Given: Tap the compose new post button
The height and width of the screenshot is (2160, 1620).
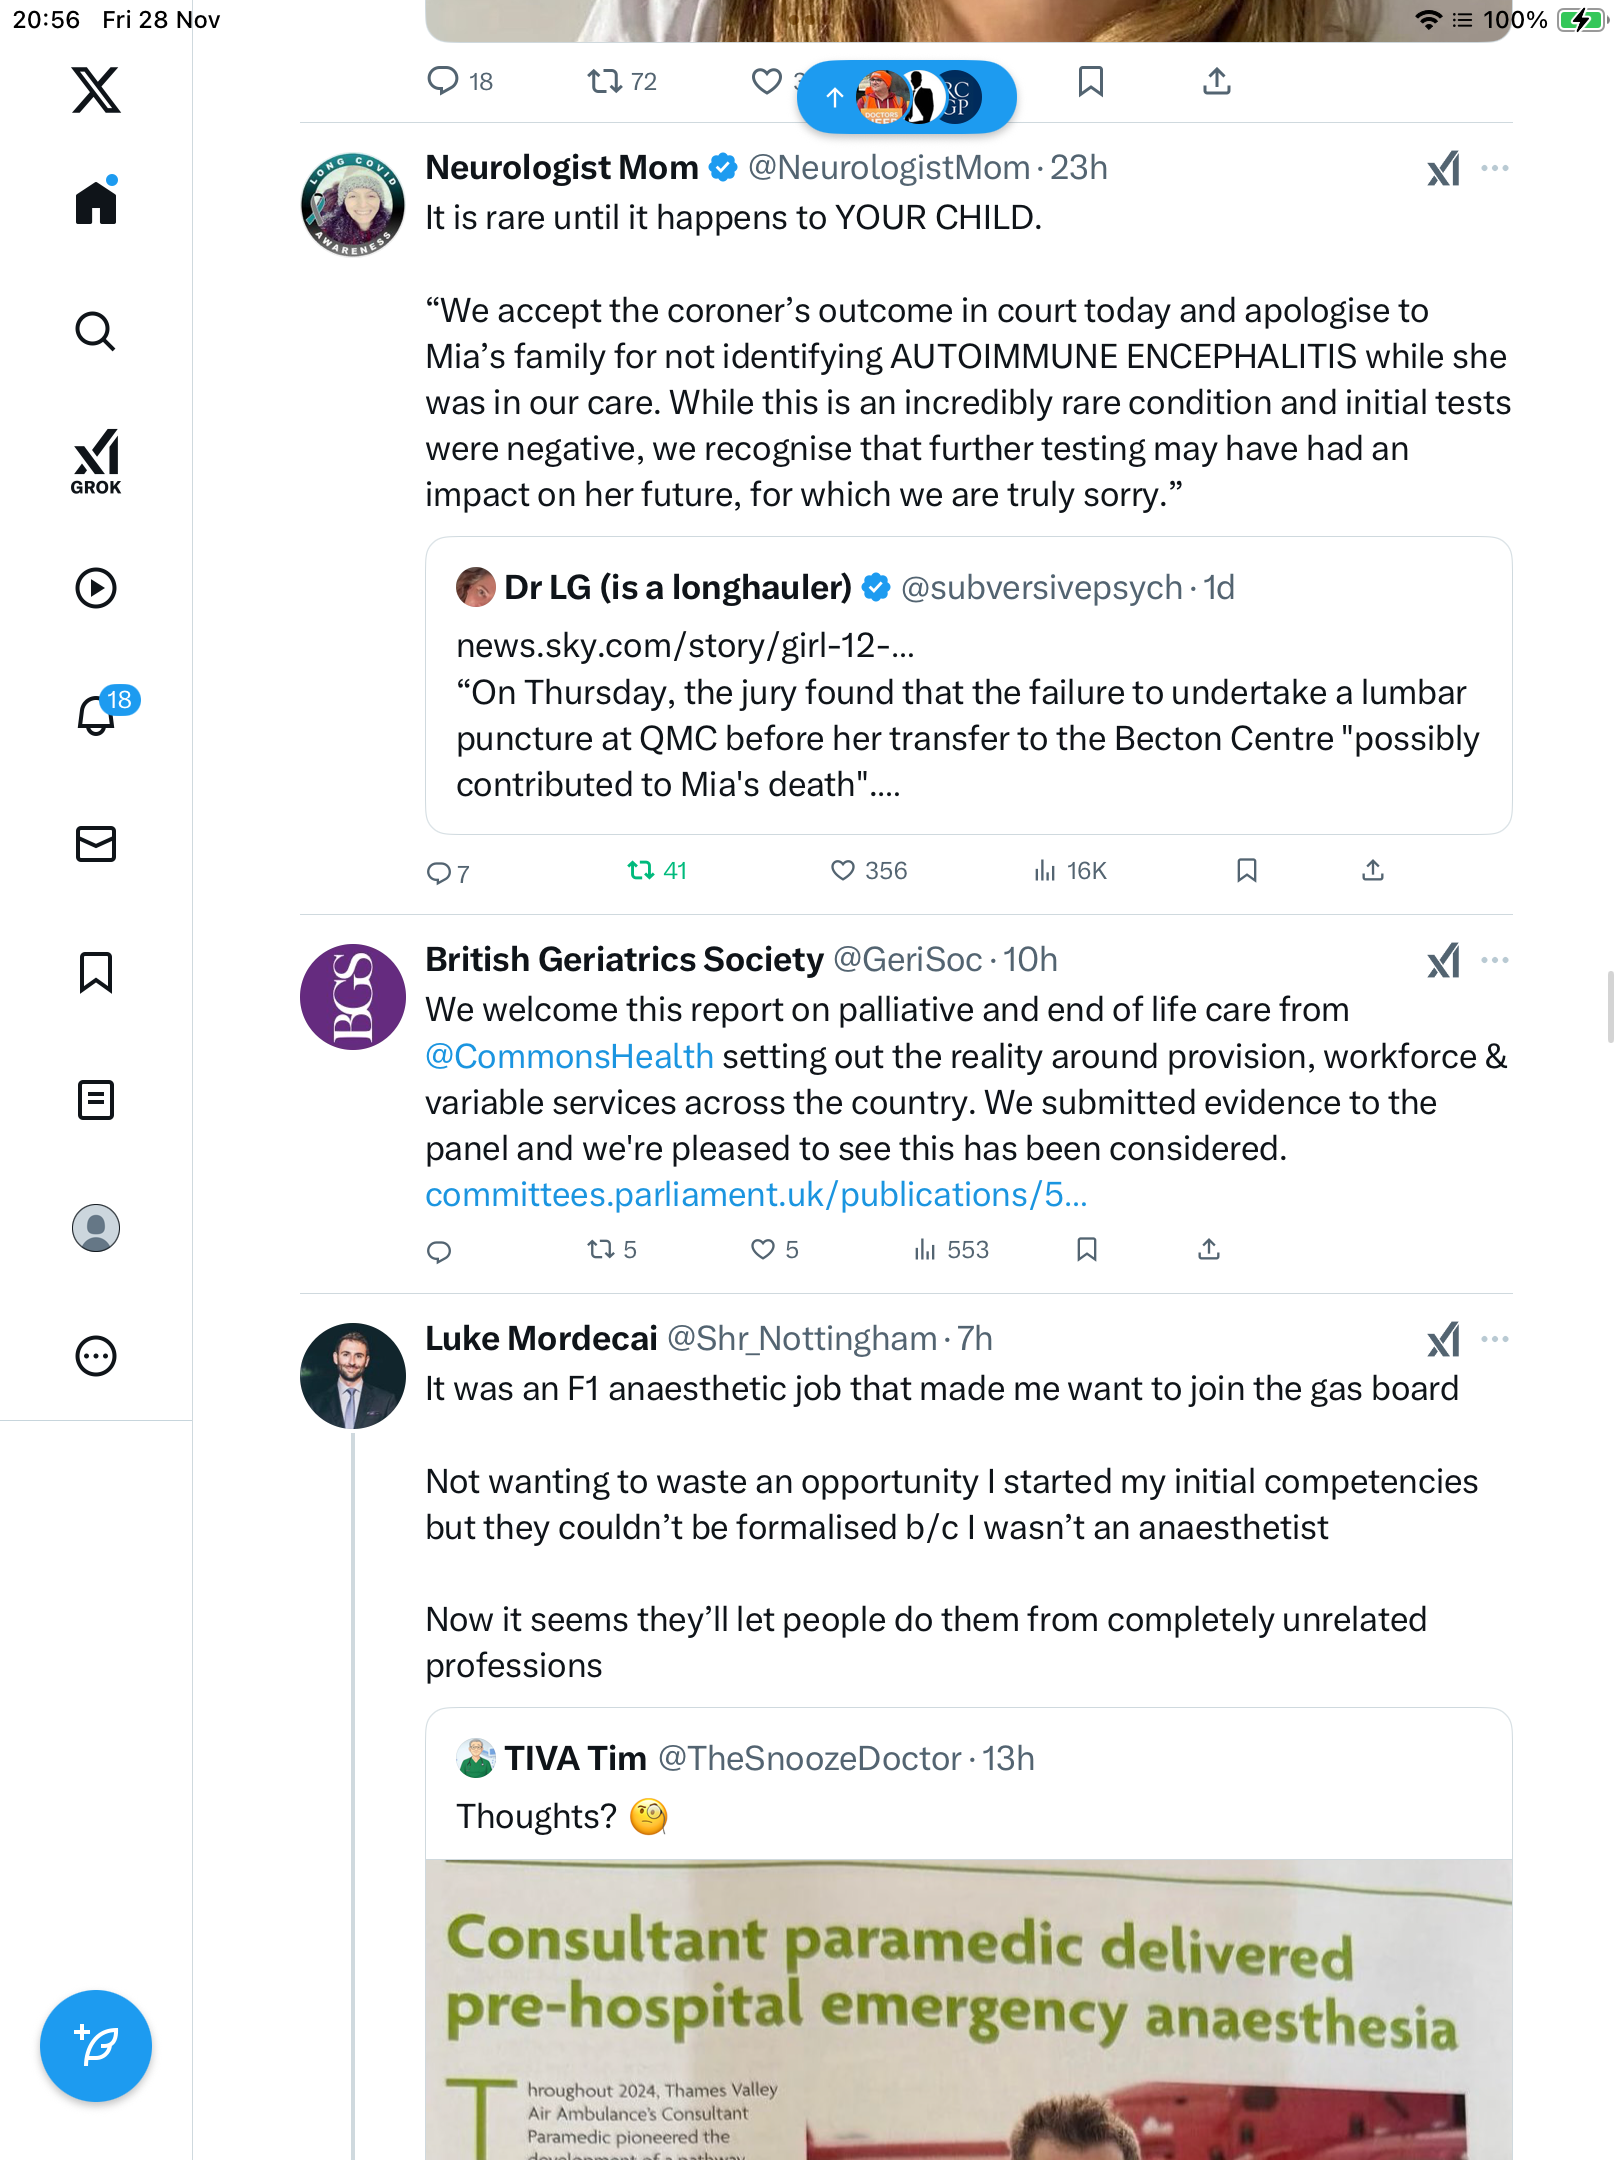Looking at the screenshot, I should (x=96, y=2046).
